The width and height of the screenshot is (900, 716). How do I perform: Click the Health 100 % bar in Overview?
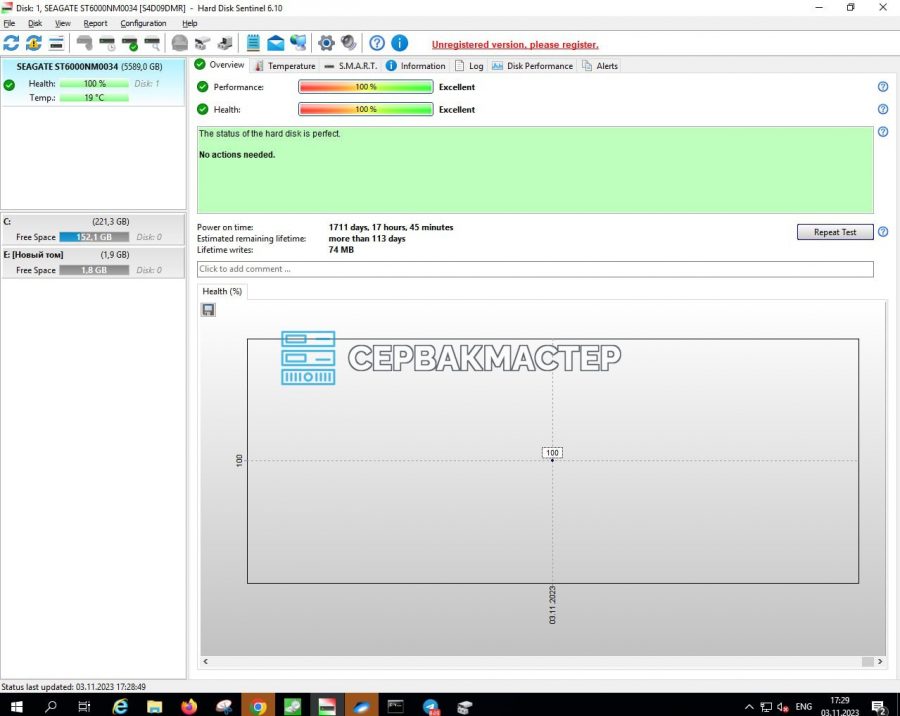click(x=366, y=109)
